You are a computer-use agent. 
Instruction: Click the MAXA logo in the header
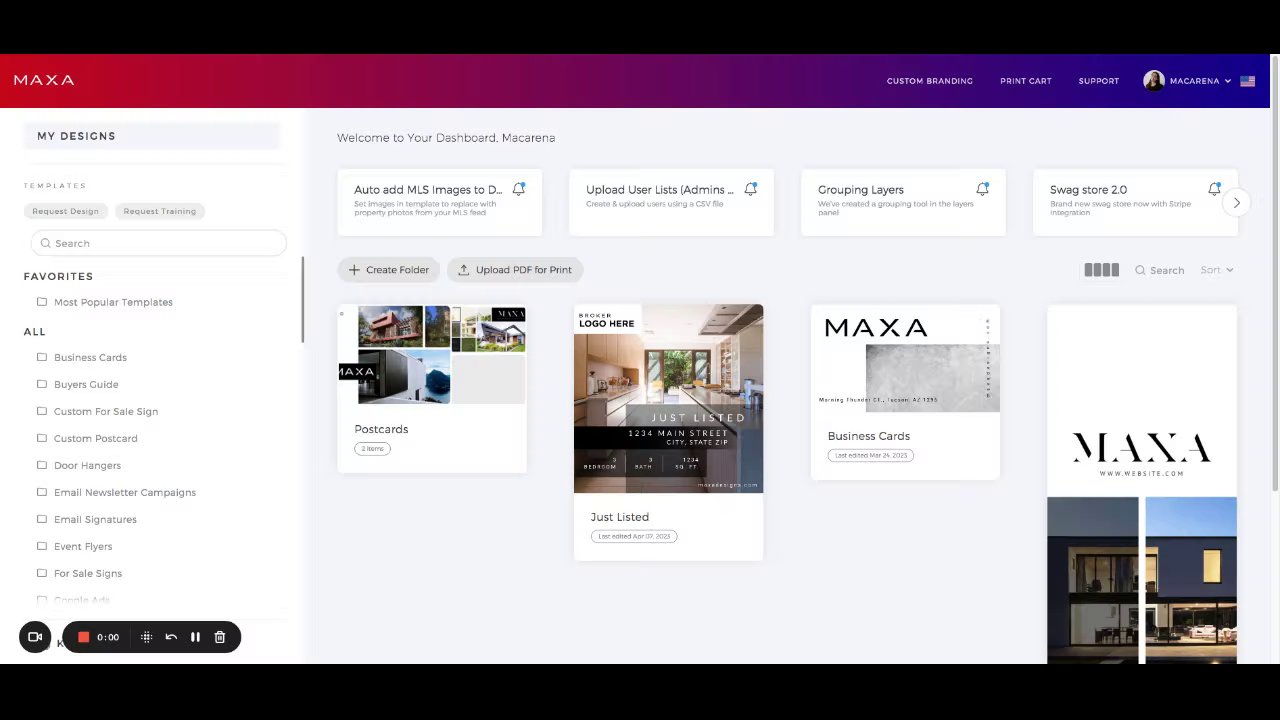coord(44,80)
